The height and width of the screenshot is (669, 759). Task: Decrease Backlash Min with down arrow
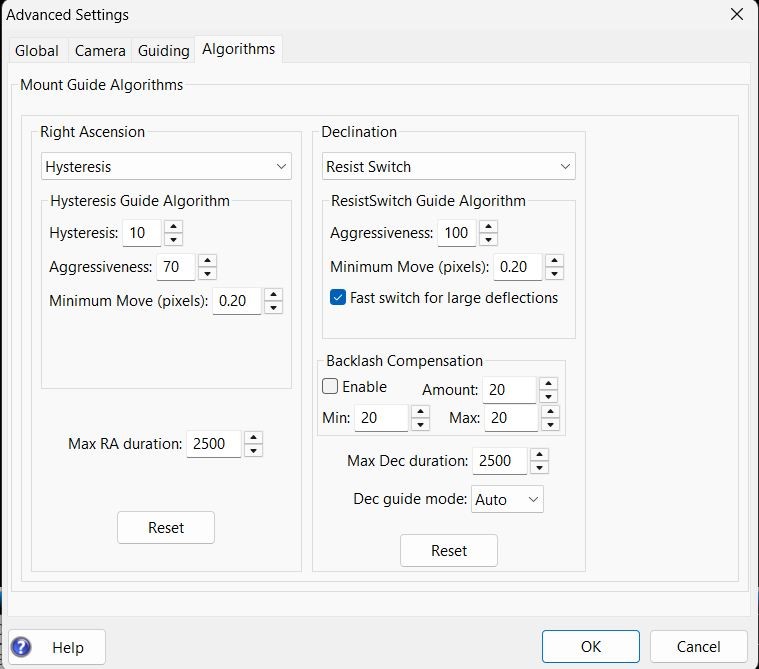420,425
